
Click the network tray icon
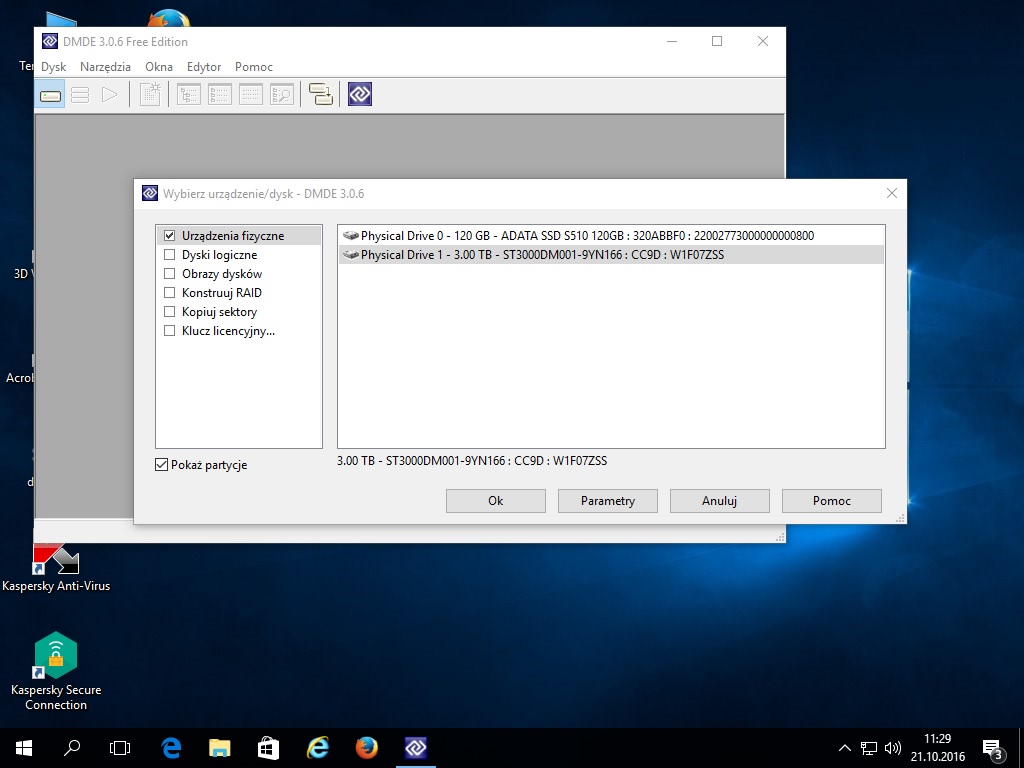point(869,748)
